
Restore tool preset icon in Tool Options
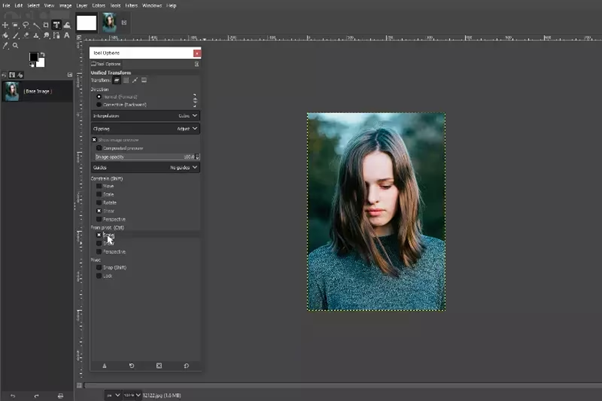tap(132, 366)
